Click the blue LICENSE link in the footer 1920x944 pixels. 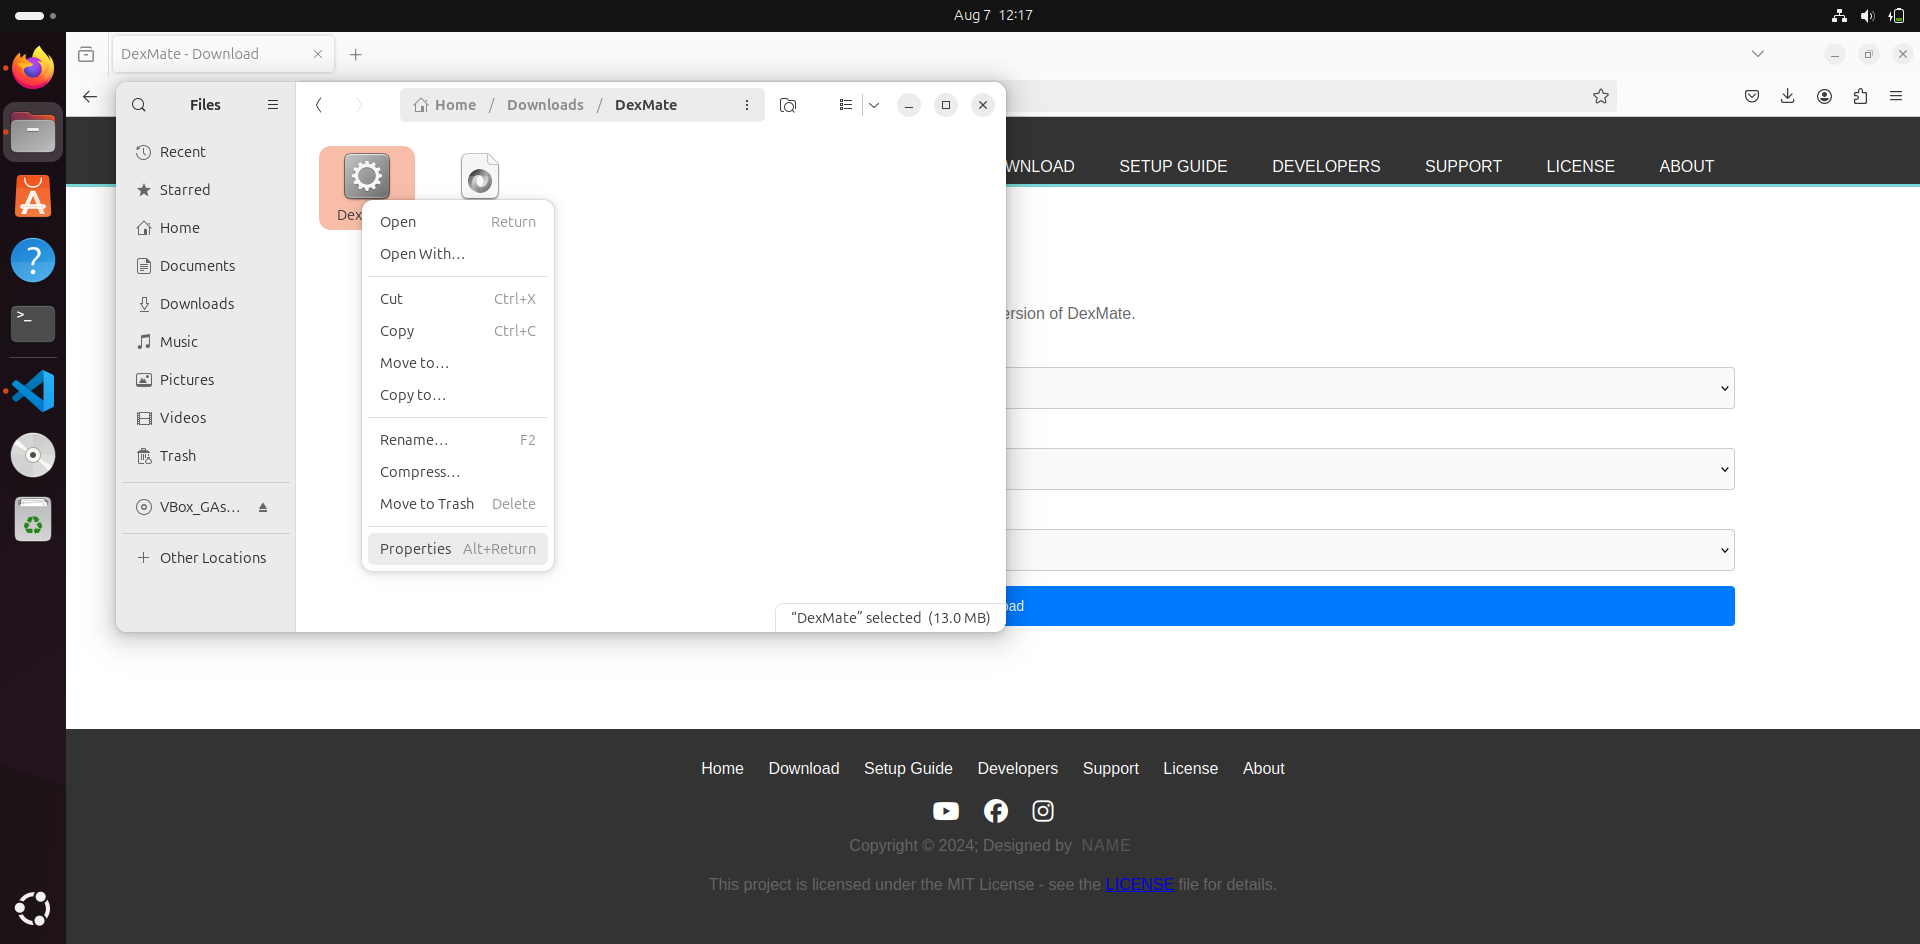click(1139, 884)
